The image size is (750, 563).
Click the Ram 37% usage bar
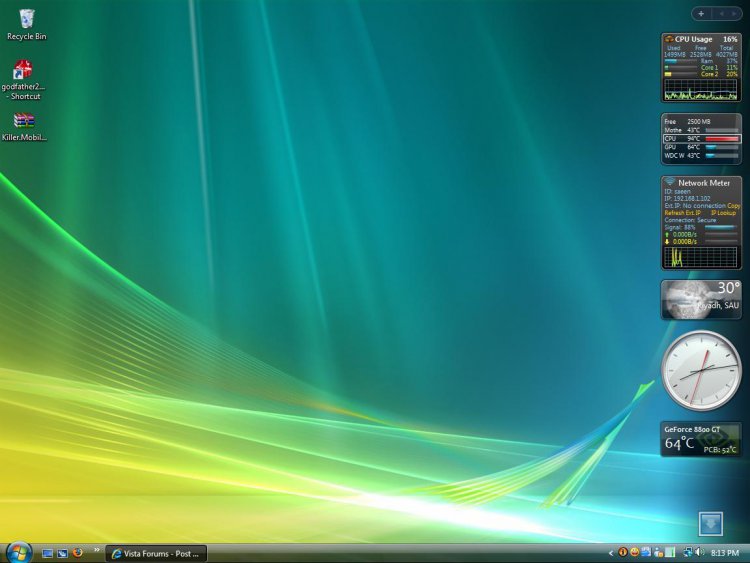[681, 61]
